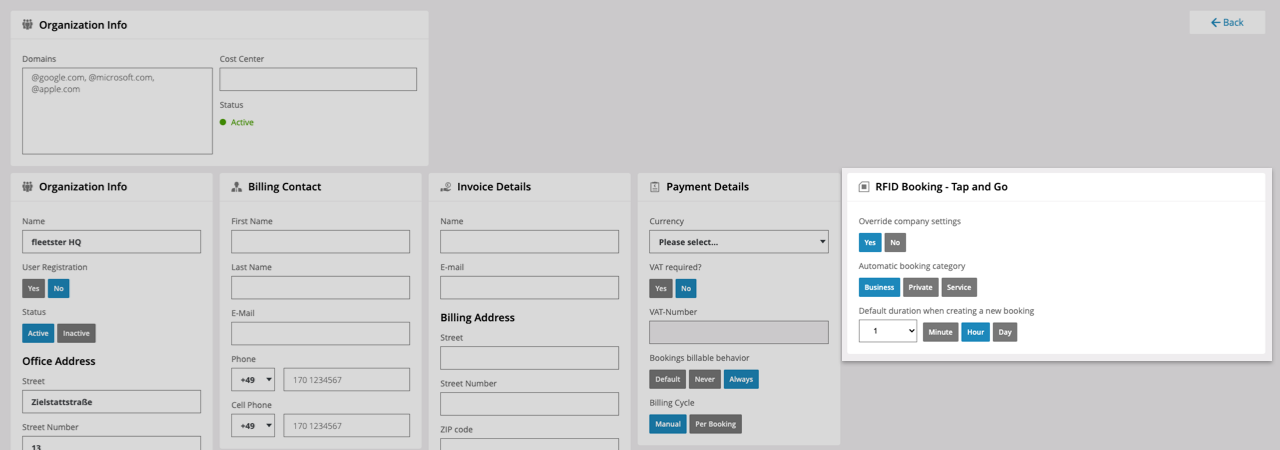Click the green Active status text
Image resolution: width=1280 pixels, height=450 pixels.
tap(242, 122)
